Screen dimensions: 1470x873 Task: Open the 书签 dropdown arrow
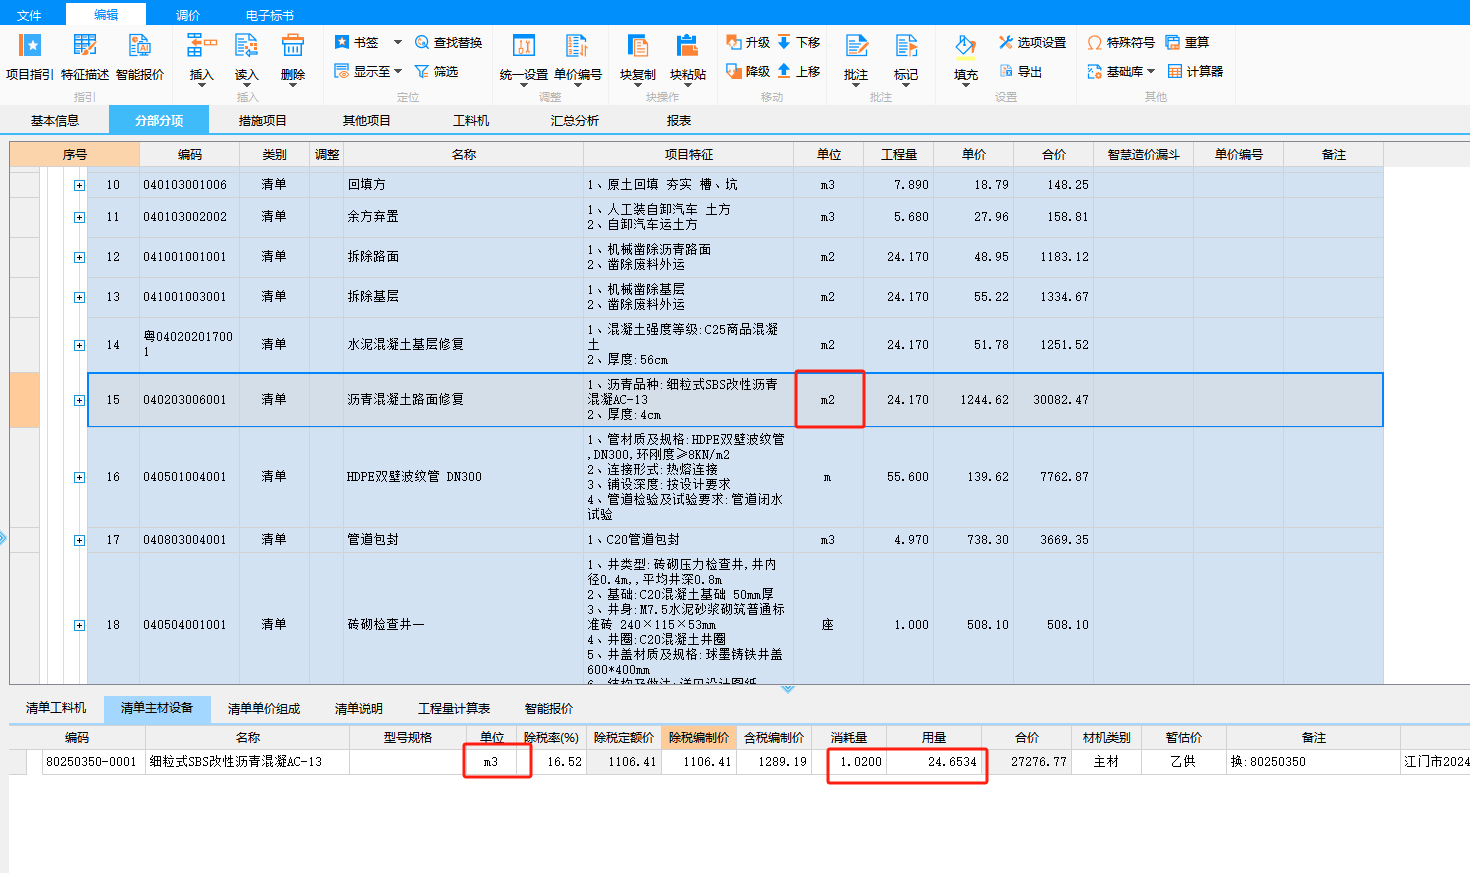click(x=397, y=42)
